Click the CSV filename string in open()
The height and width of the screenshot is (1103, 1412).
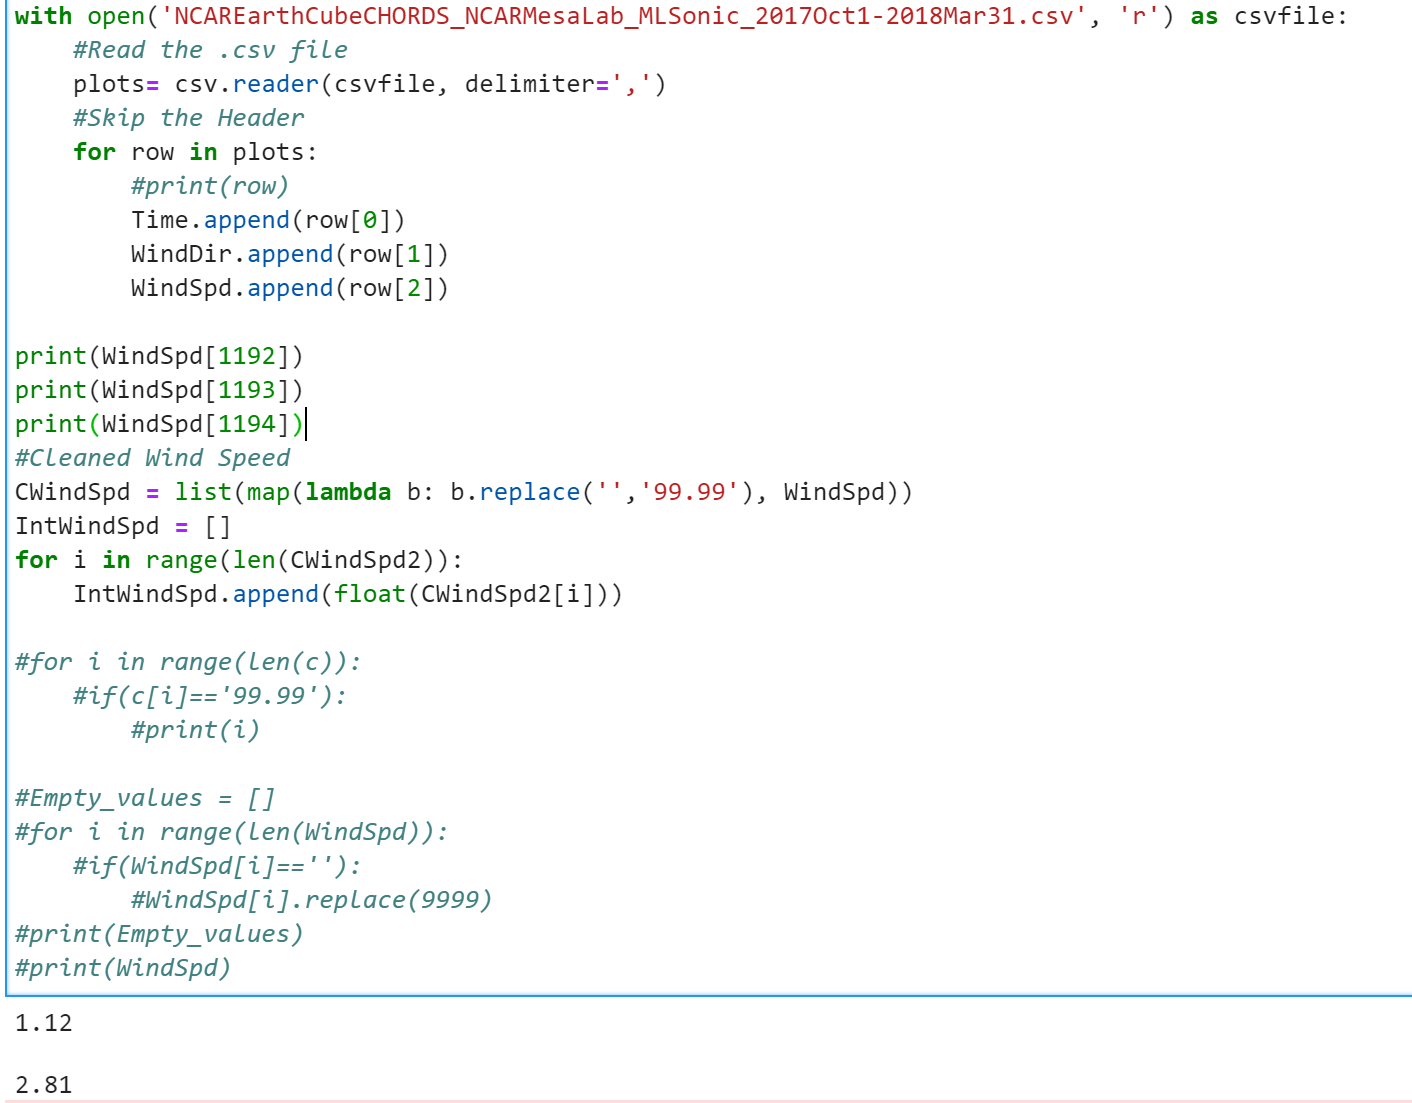click(624, 16)
